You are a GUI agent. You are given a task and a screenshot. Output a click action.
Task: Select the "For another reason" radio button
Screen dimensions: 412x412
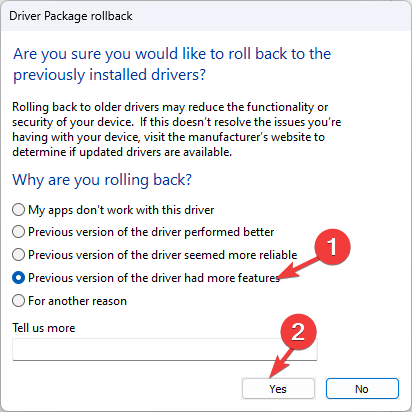[x=18, y=301]
